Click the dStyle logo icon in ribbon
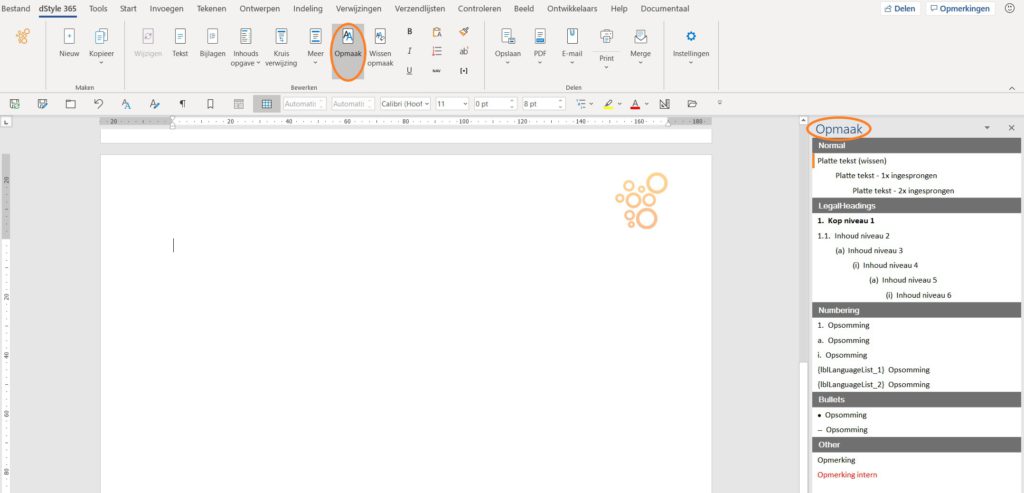 click(23, 37)
